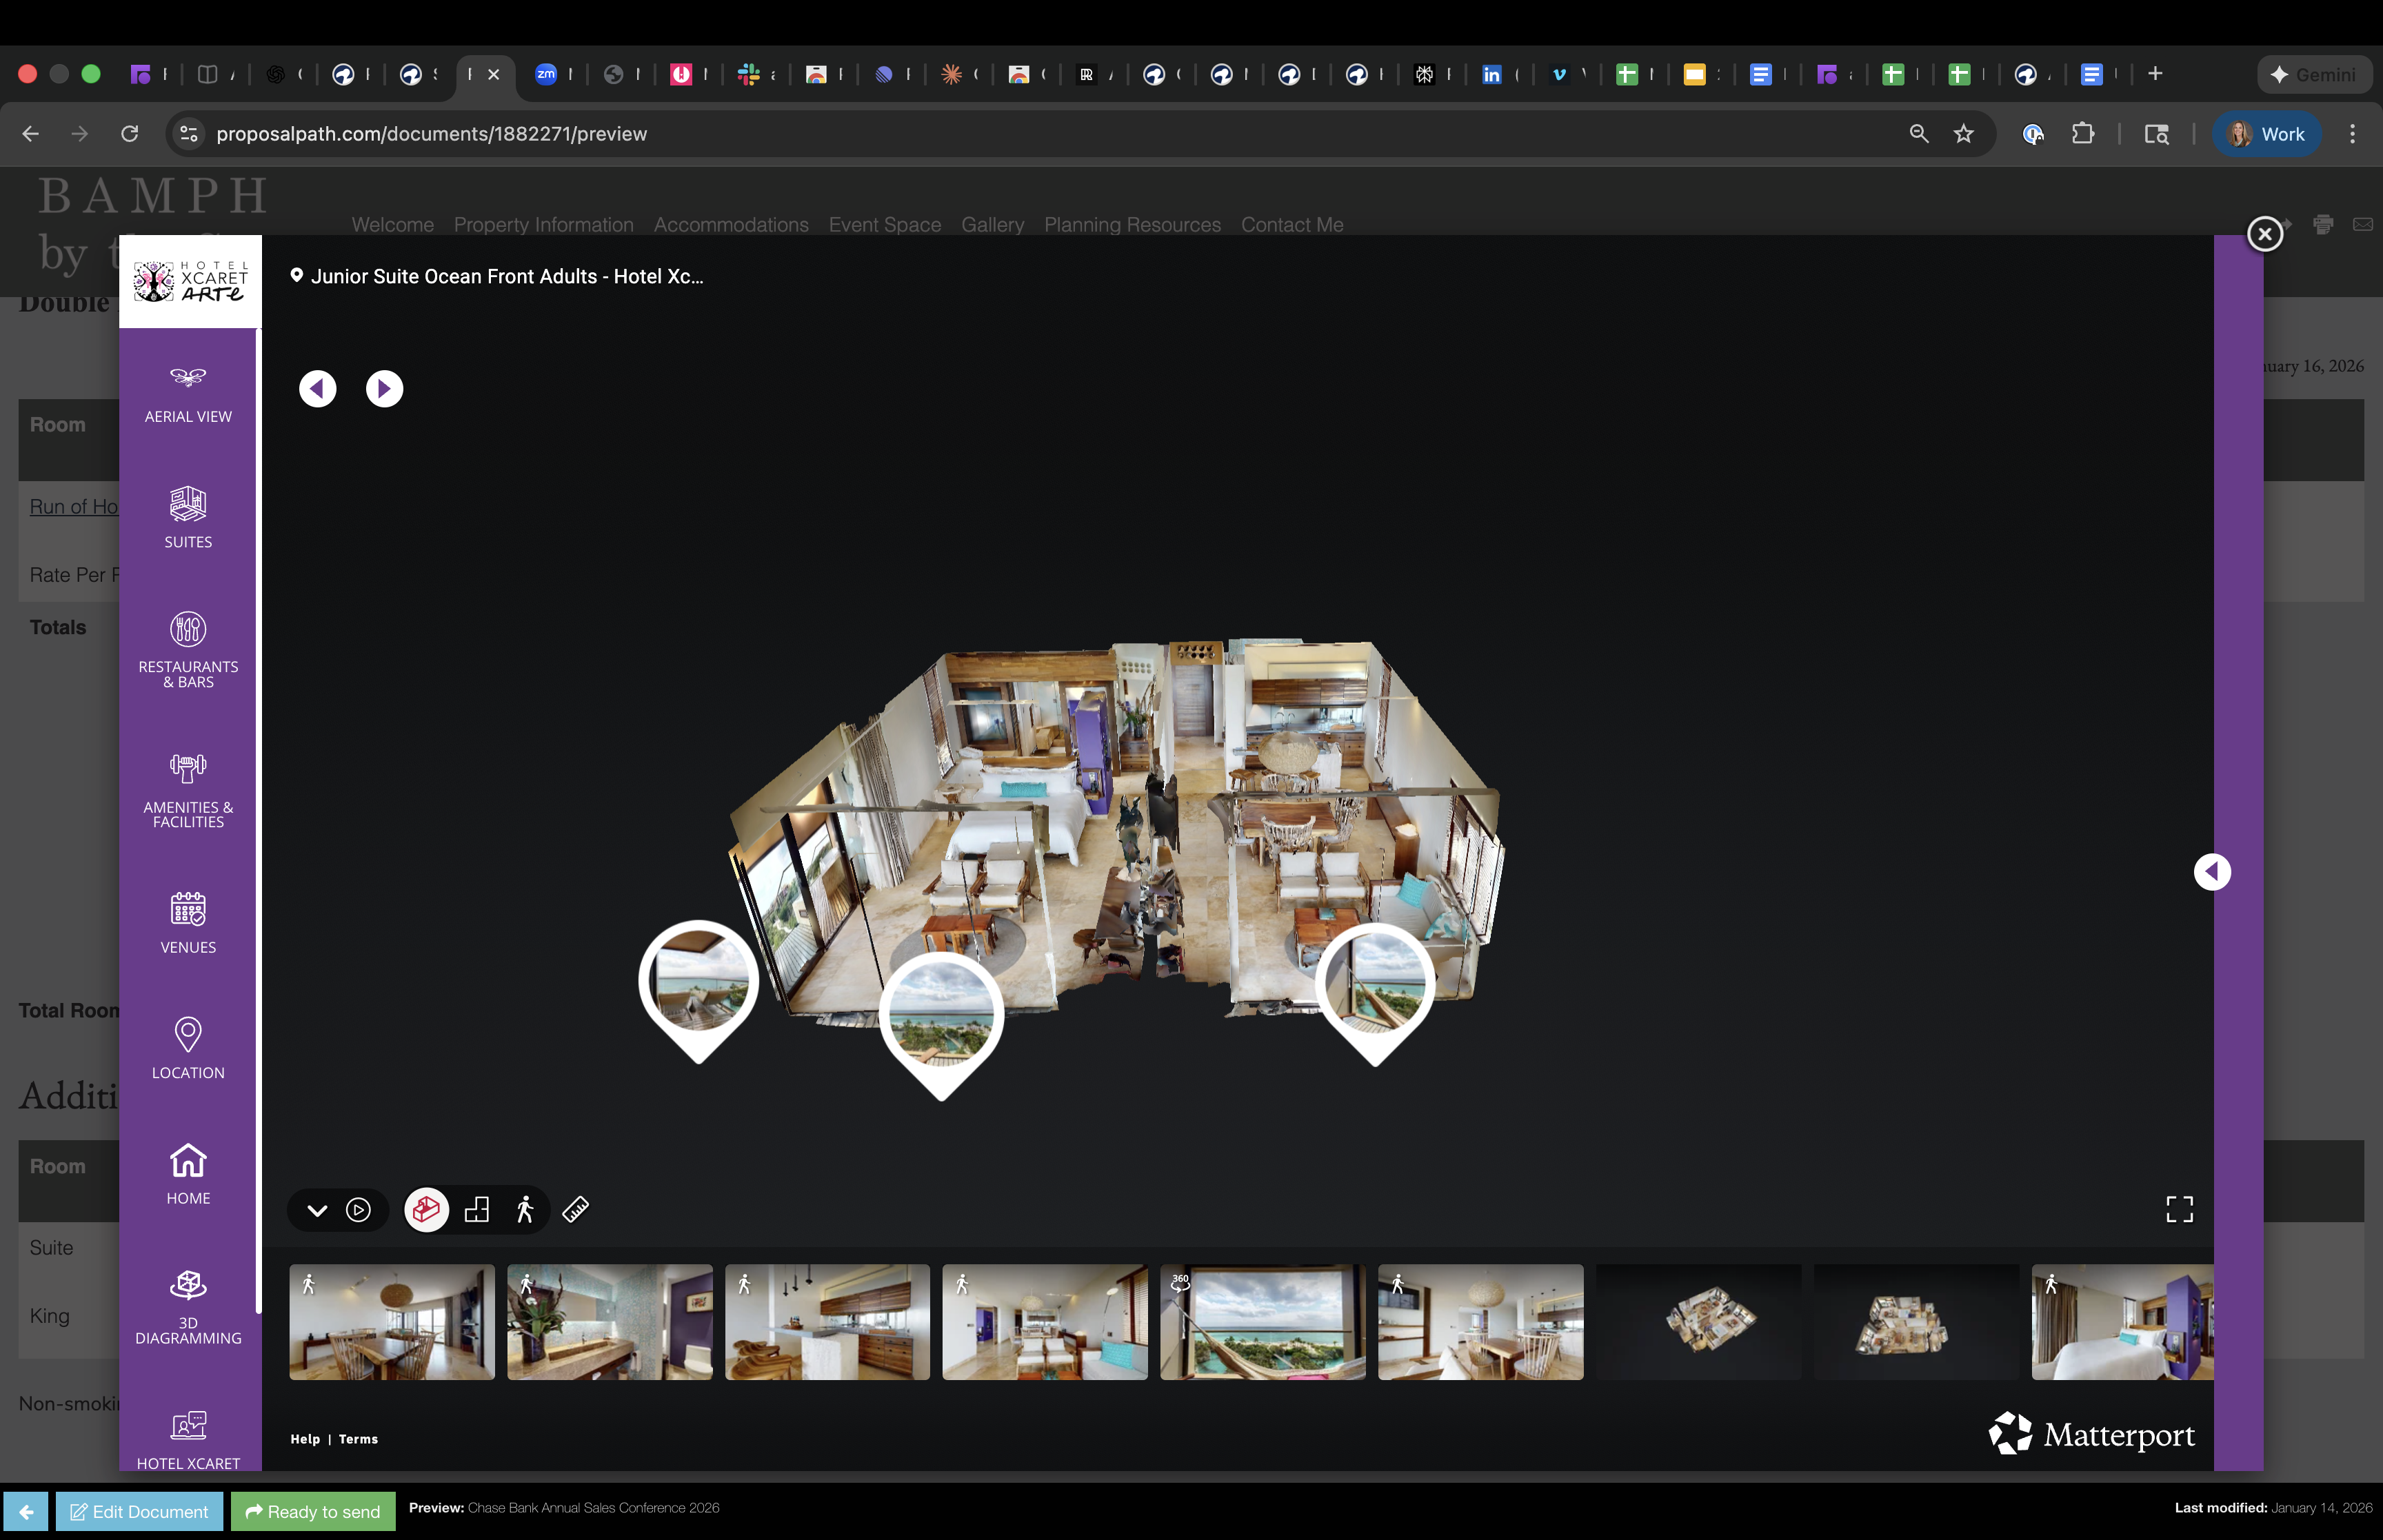Open the hammock ocean view 360 thumbnail
This screenshot has width=2383, height=1540.
tap(1262, 1322)
